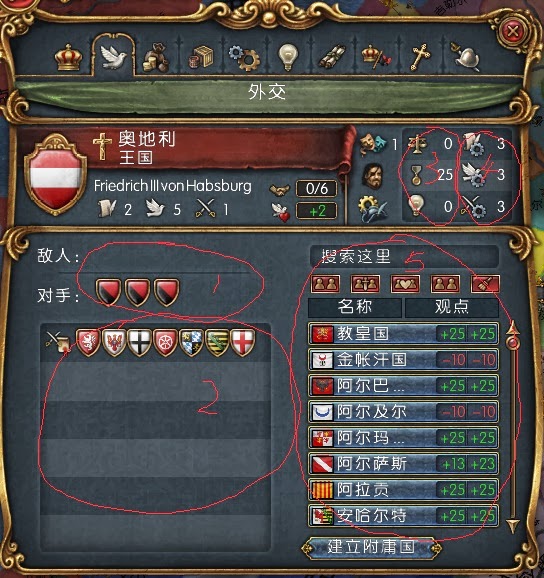Open the Military tab with helmet icon
The image size is (544, 578).
(466, 57)
